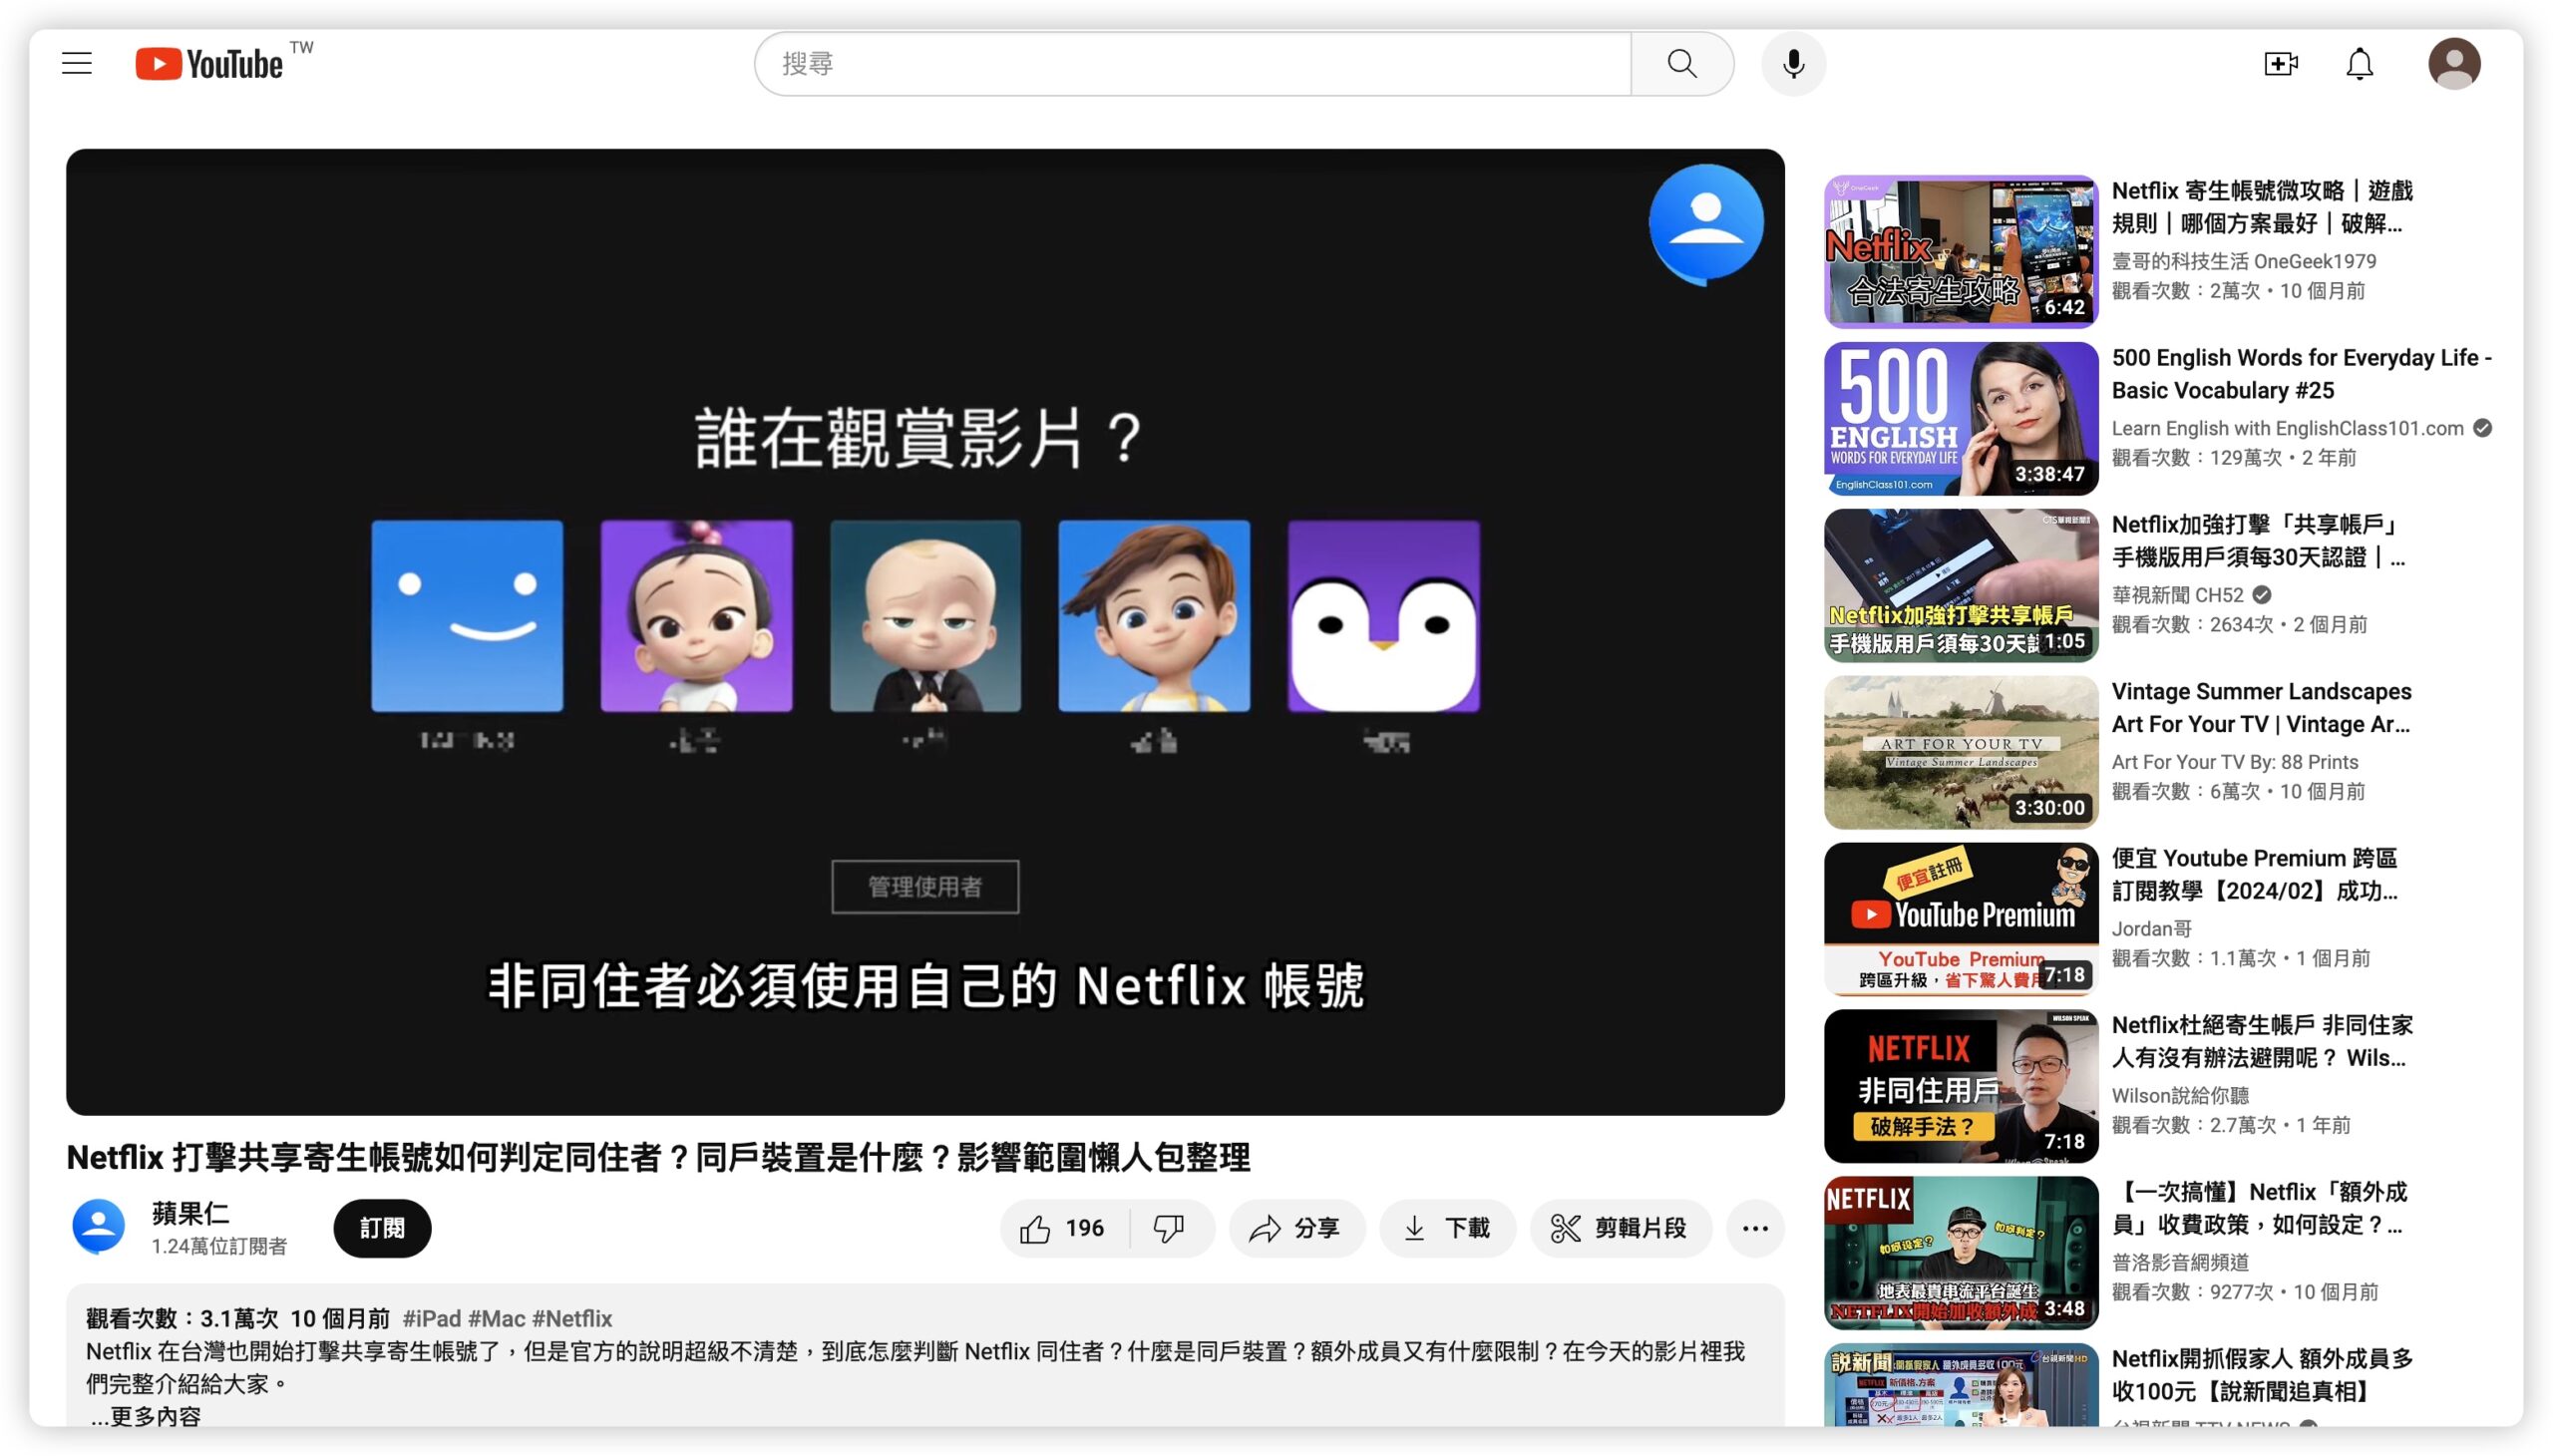Open Netflix加強打擊共享帳戶 thumbnail
The image size is (2553, 1456).
point(1960,585)
